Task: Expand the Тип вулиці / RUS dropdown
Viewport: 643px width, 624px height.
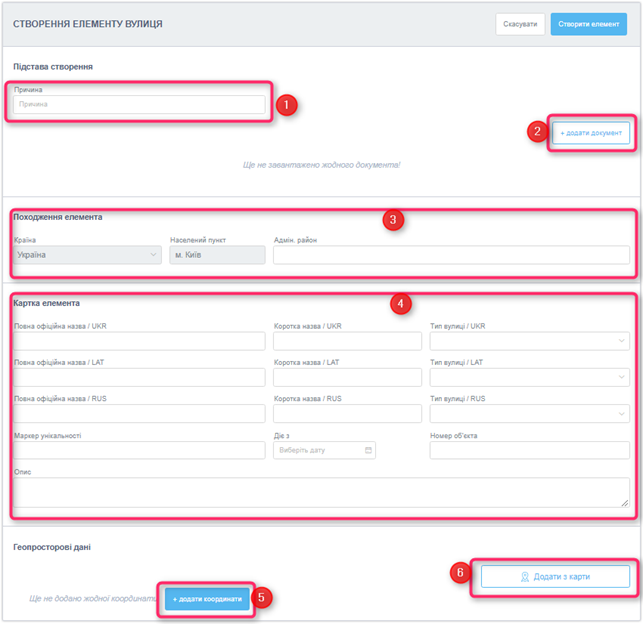Action: click(x=529, y=414)
